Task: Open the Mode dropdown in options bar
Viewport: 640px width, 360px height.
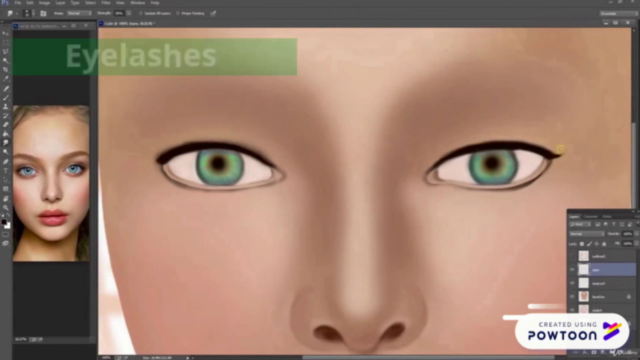Action: 79,13
